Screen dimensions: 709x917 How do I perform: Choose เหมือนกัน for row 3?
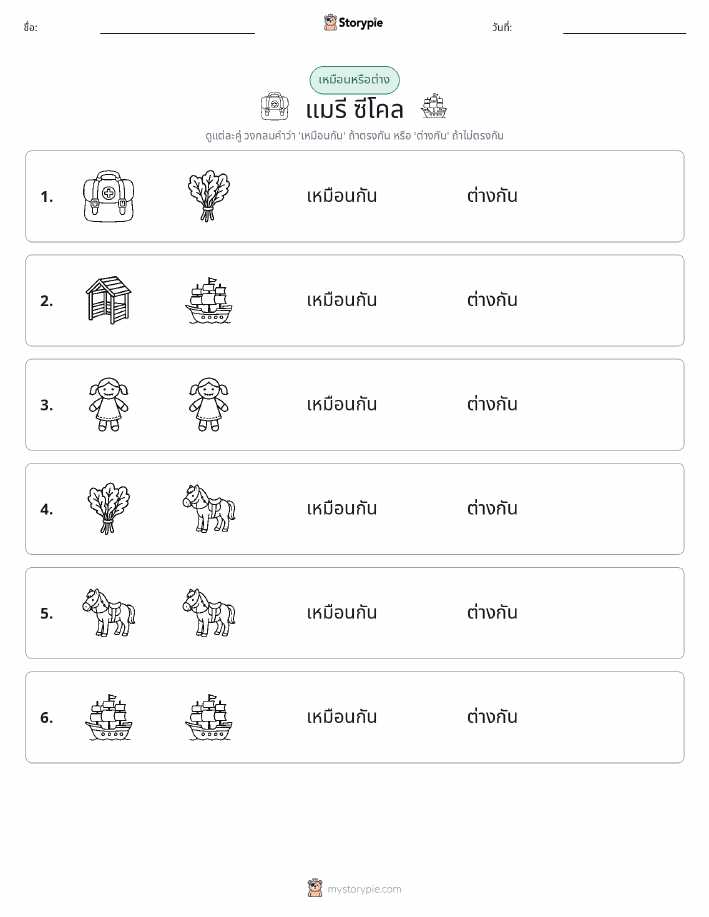[x=342, y=404]
